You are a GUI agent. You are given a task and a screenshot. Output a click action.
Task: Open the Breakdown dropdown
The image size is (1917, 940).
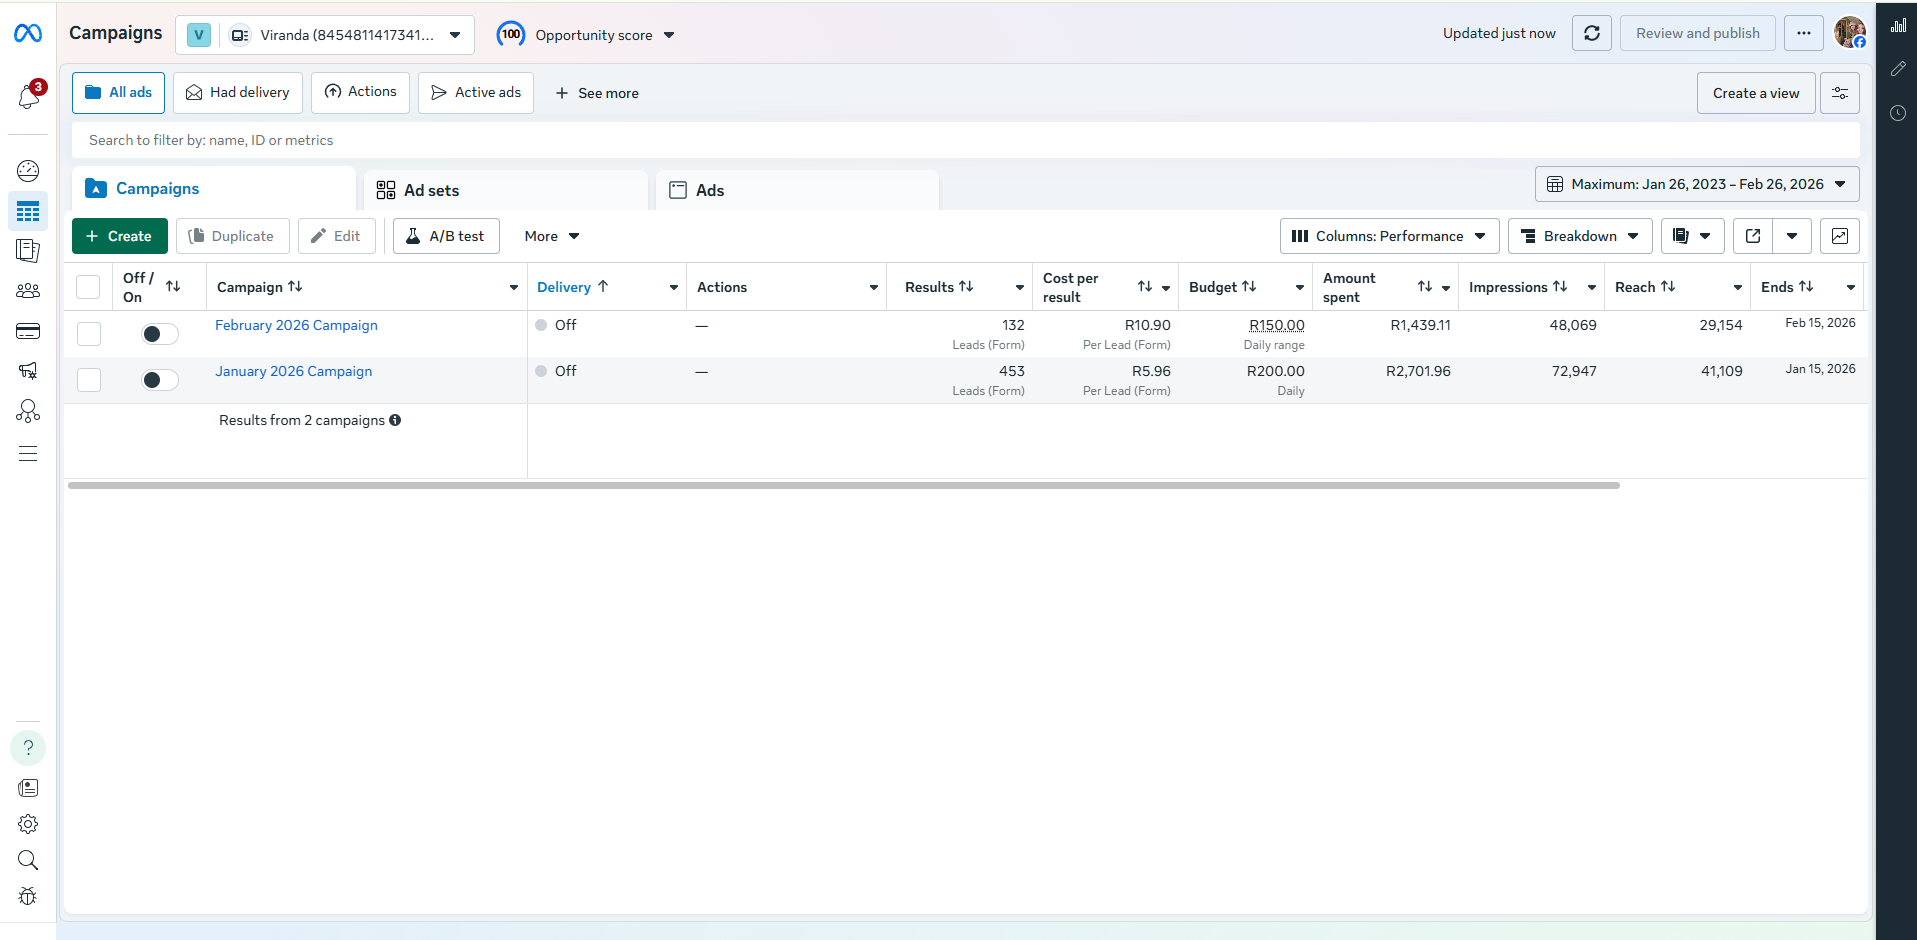pos(1579,236)
